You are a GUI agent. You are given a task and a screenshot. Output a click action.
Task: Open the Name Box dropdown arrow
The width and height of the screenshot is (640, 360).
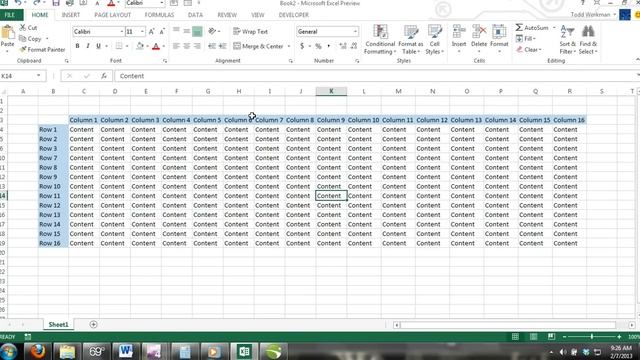[38, 76]
